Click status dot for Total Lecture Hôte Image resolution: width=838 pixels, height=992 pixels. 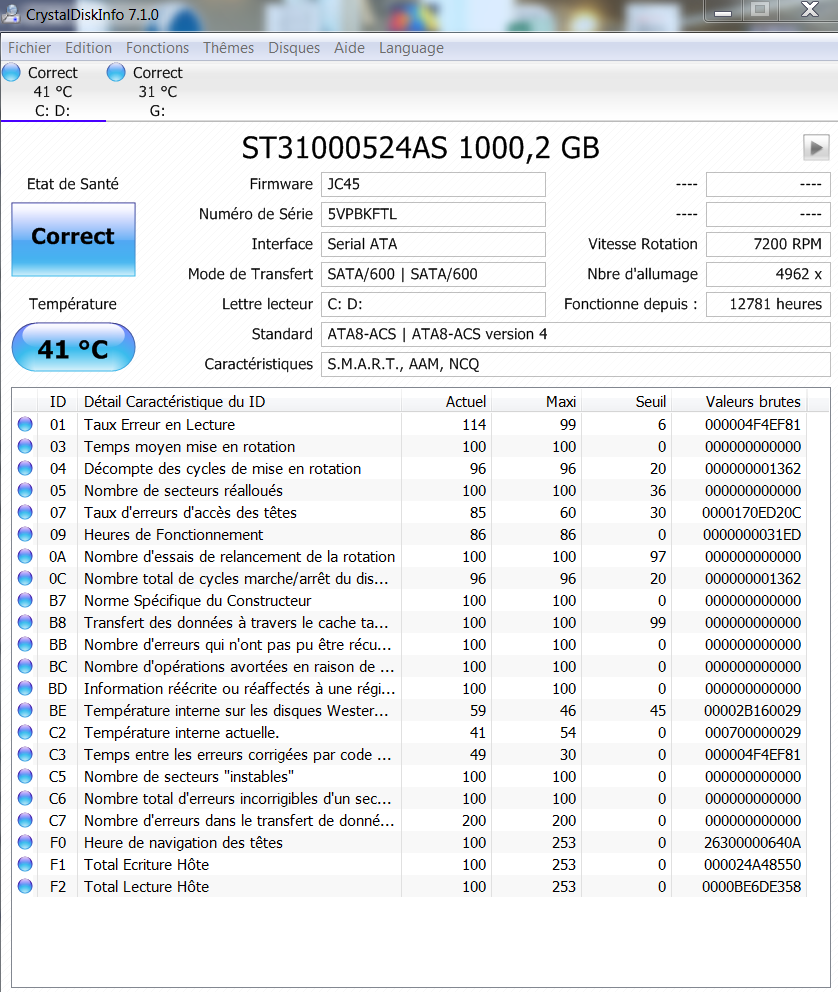(25, 886)
